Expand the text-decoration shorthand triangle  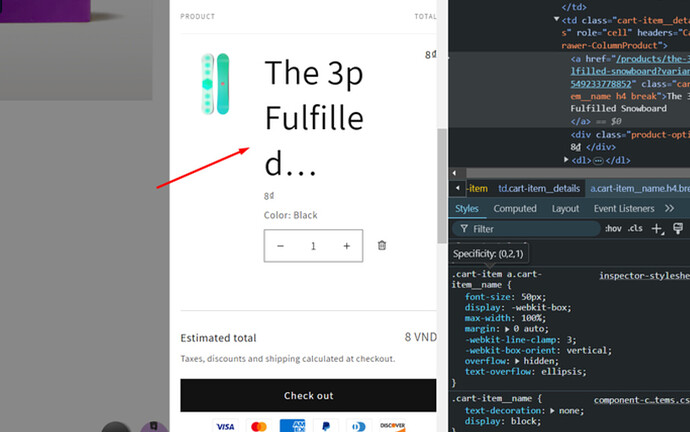[553, 410]
